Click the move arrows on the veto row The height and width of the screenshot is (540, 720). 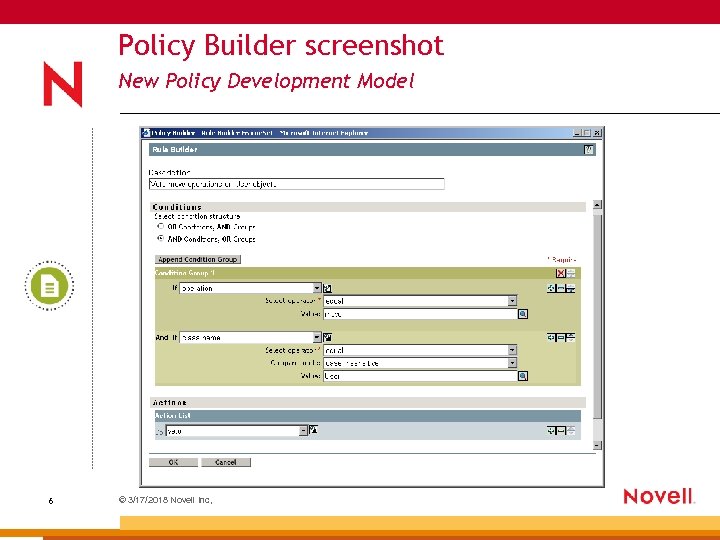tap(571, 431)
